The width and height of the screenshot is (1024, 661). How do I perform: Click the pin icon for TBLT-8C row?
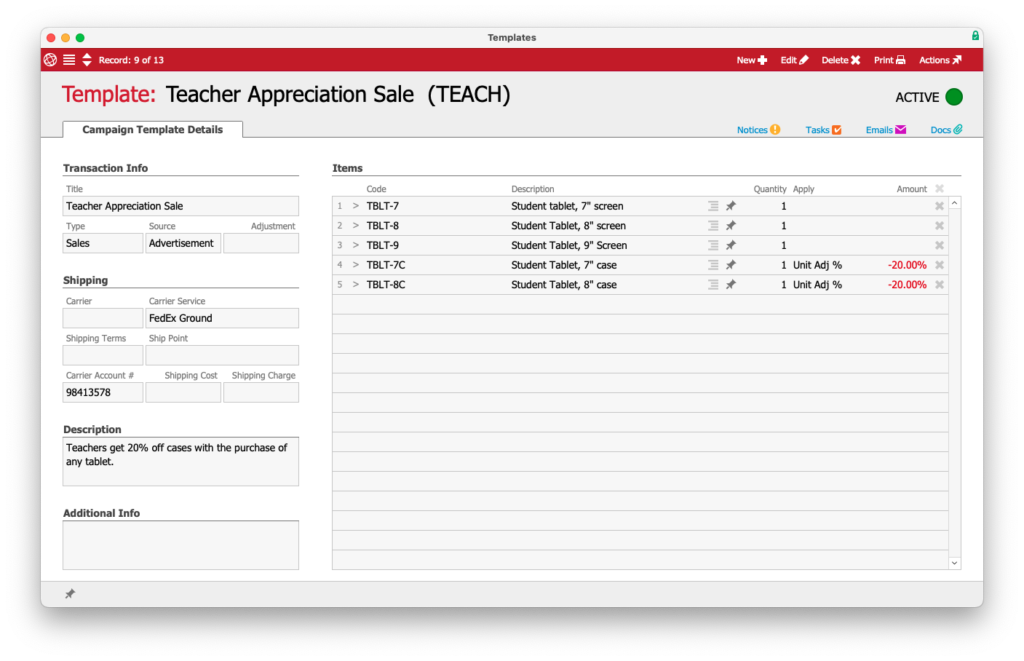point(731,285)
